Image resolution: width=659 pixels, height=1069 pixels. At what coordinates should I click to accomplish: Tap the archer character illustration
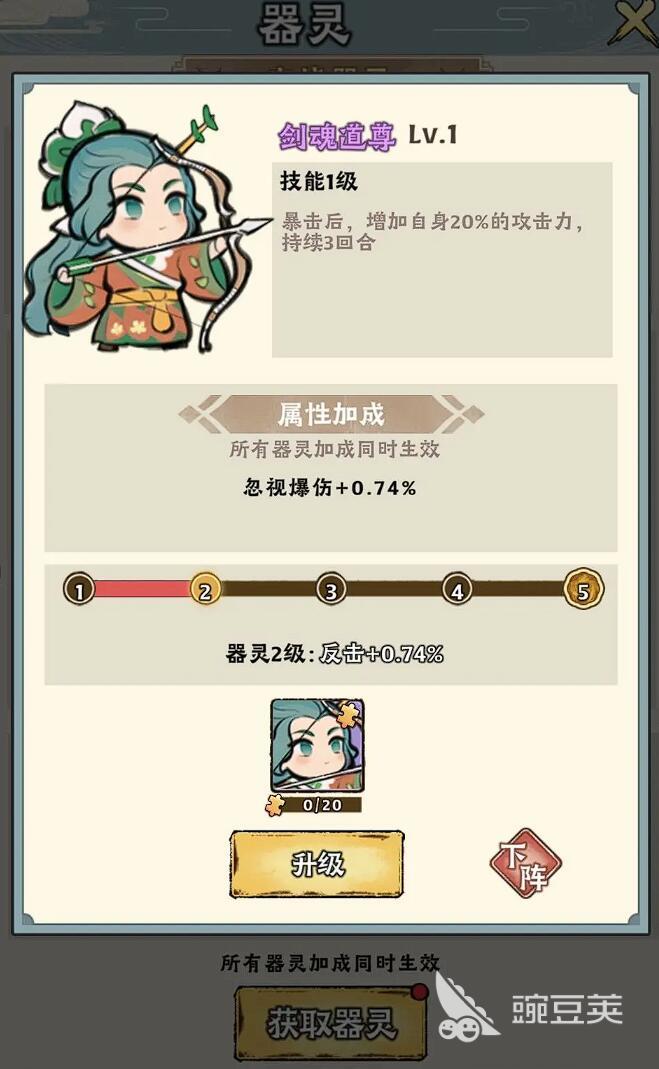pyautogui.click(x=140, y=228)
